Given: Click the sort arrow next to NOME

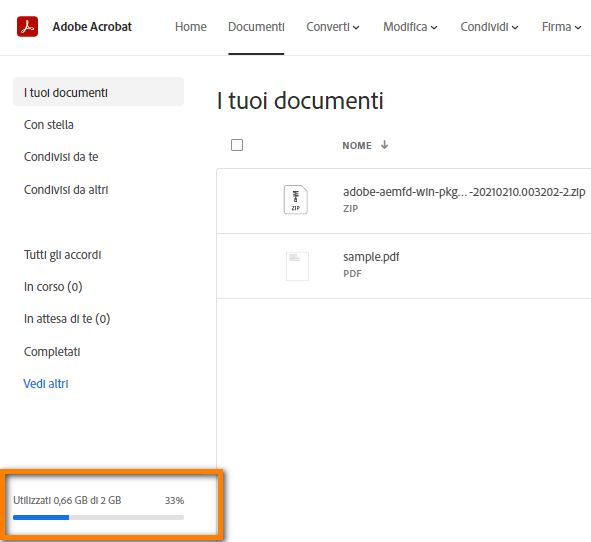Looking at the screenshot, I should (384, 145).
